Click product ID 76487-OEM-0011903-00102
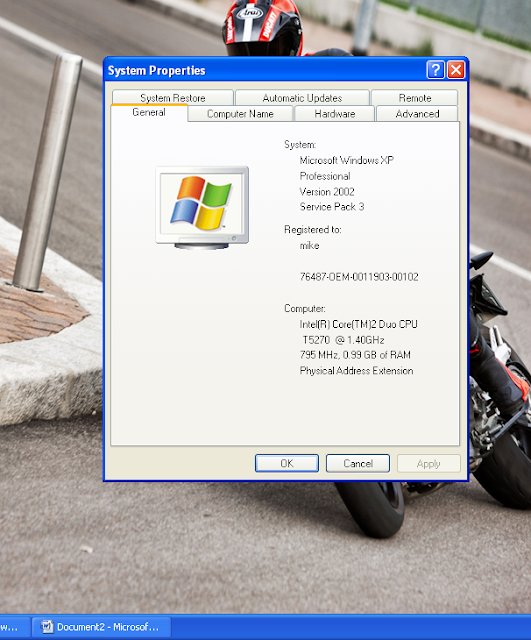531x640 pixels. 359,277
